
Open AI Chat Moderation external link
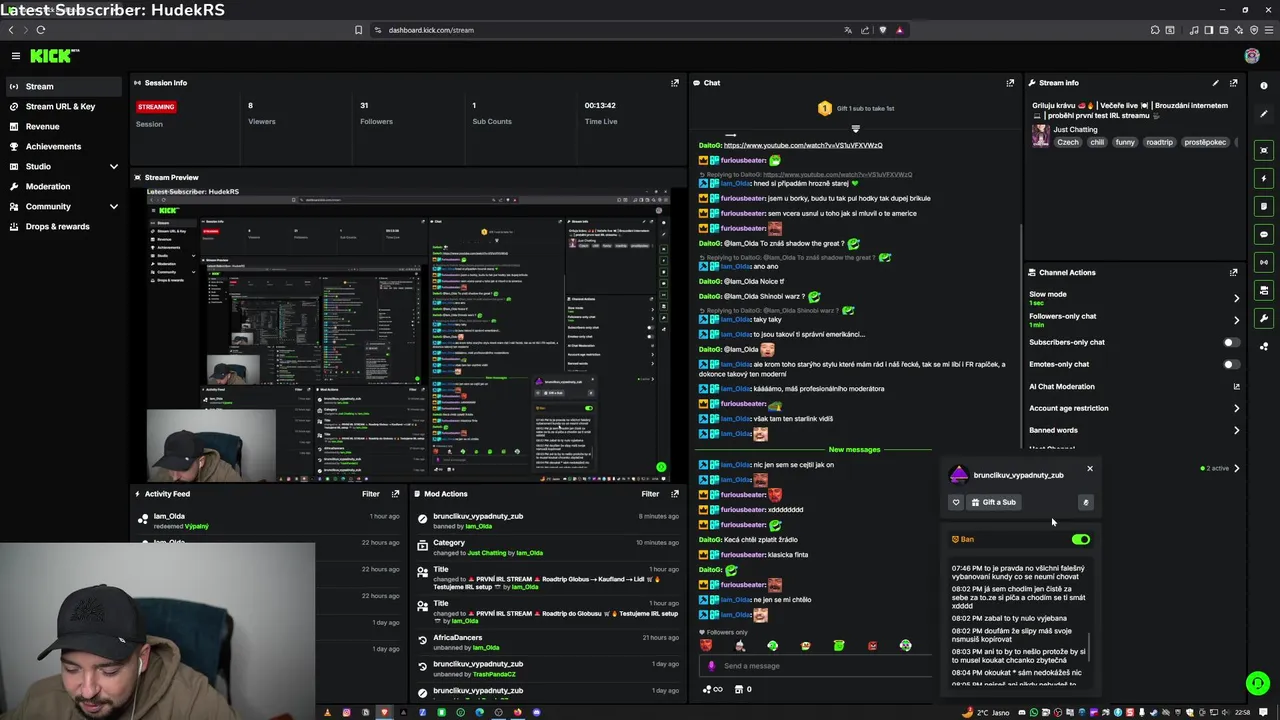(x=1236, y=386)
